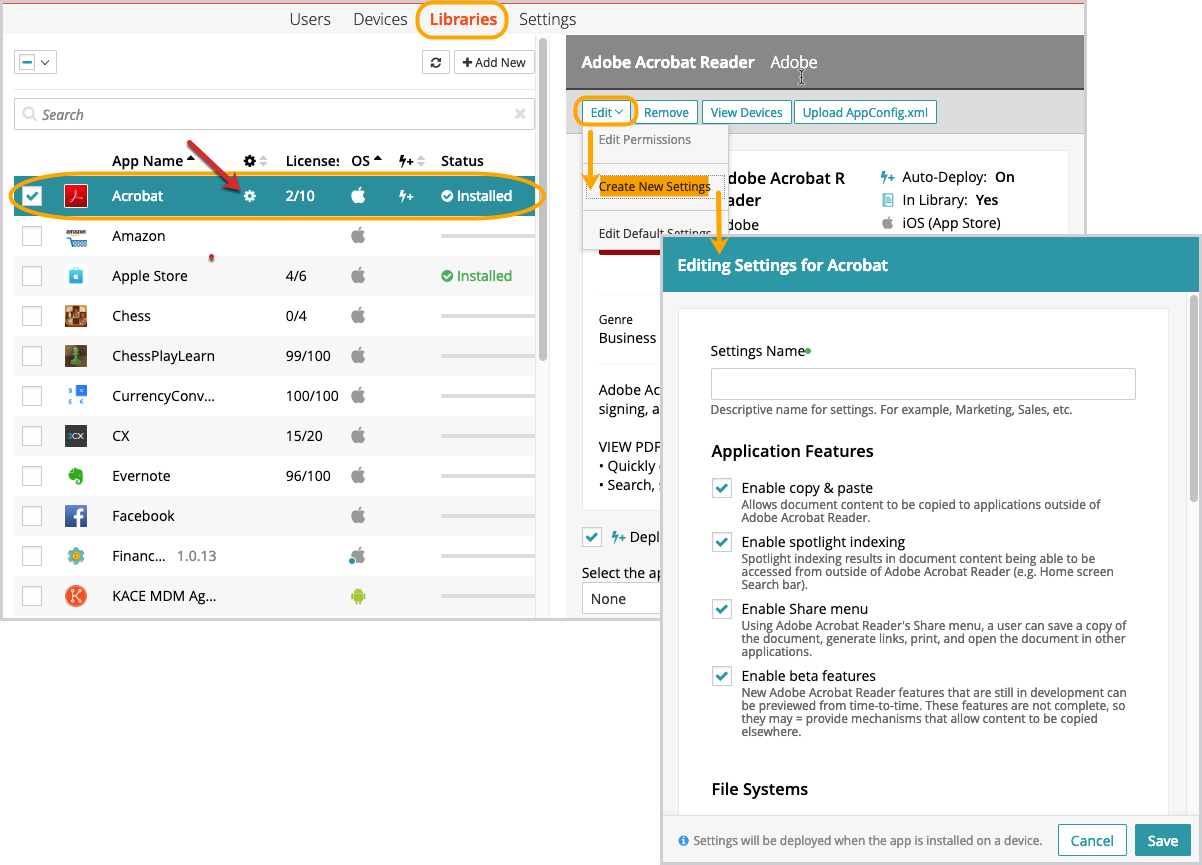Open the Edit dropdown button
Viewport: 1202px width, 865px height.
[606, 112]
